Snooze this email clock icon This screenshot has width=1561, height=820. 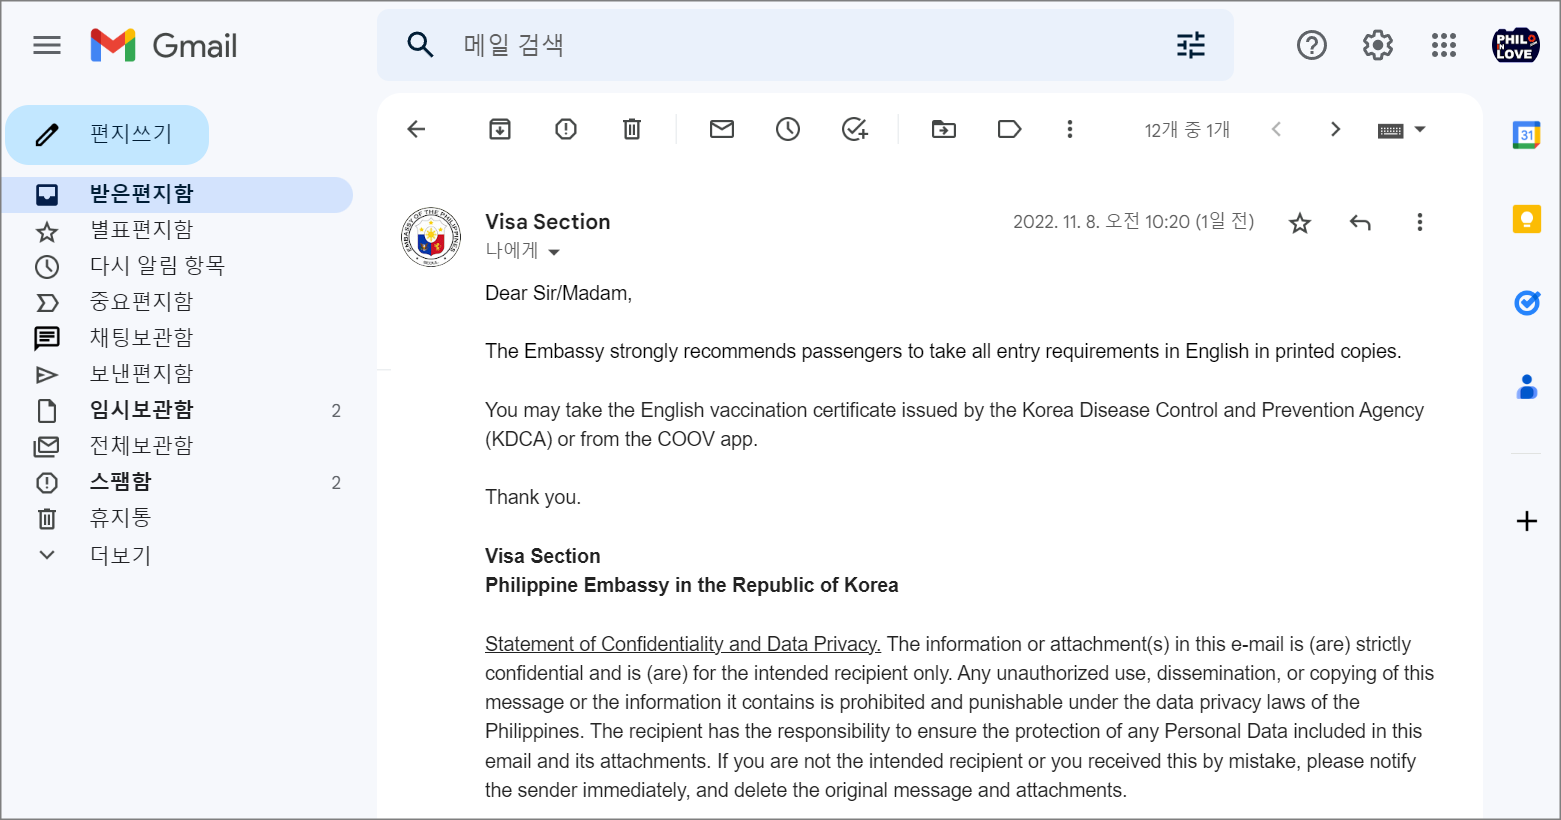click(788, 129)
